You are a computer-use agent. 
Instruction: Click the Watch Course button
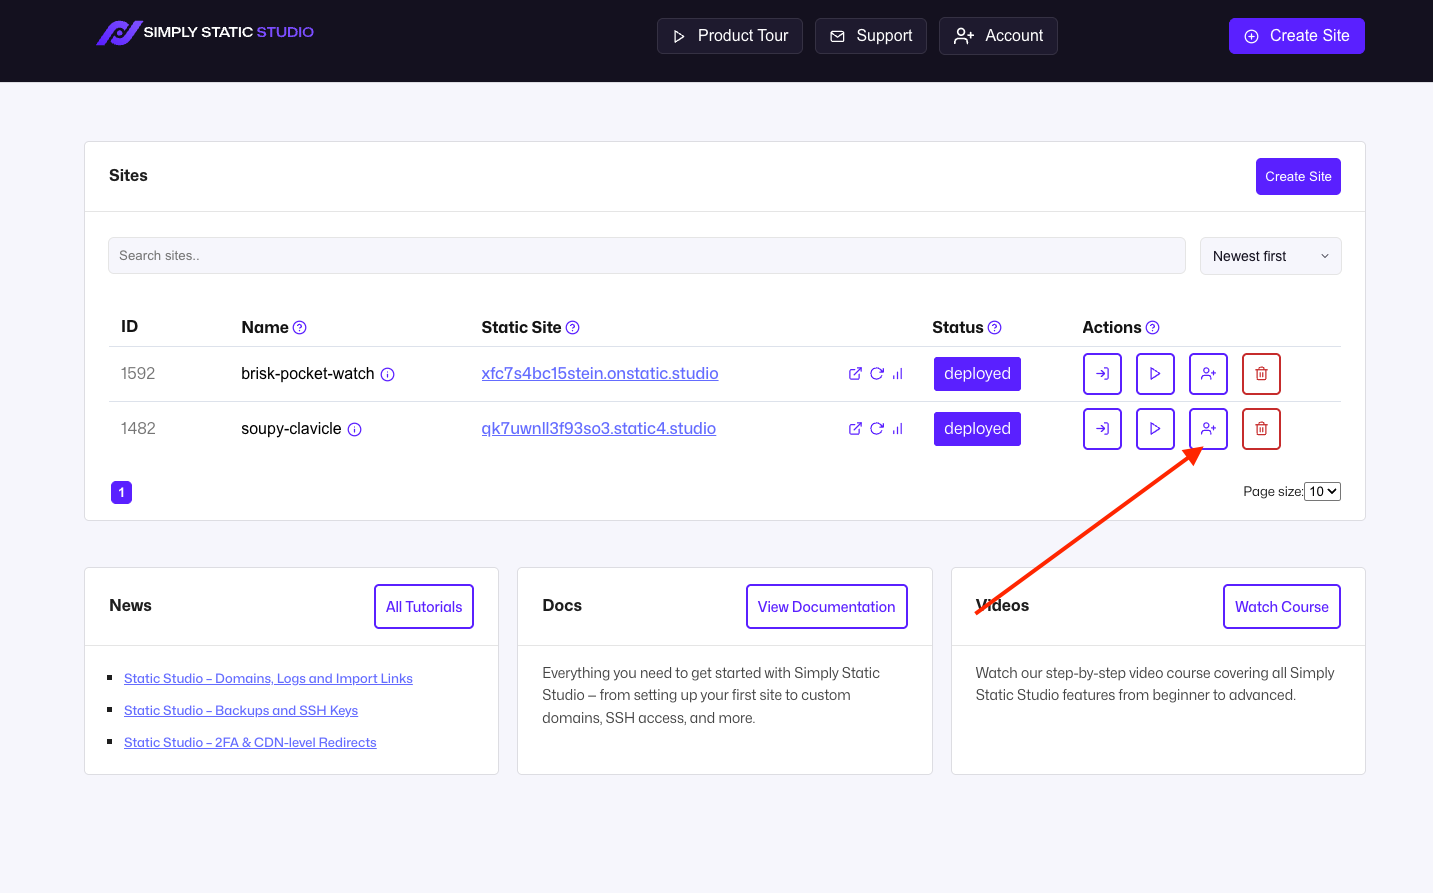(x=1281, y=607)
